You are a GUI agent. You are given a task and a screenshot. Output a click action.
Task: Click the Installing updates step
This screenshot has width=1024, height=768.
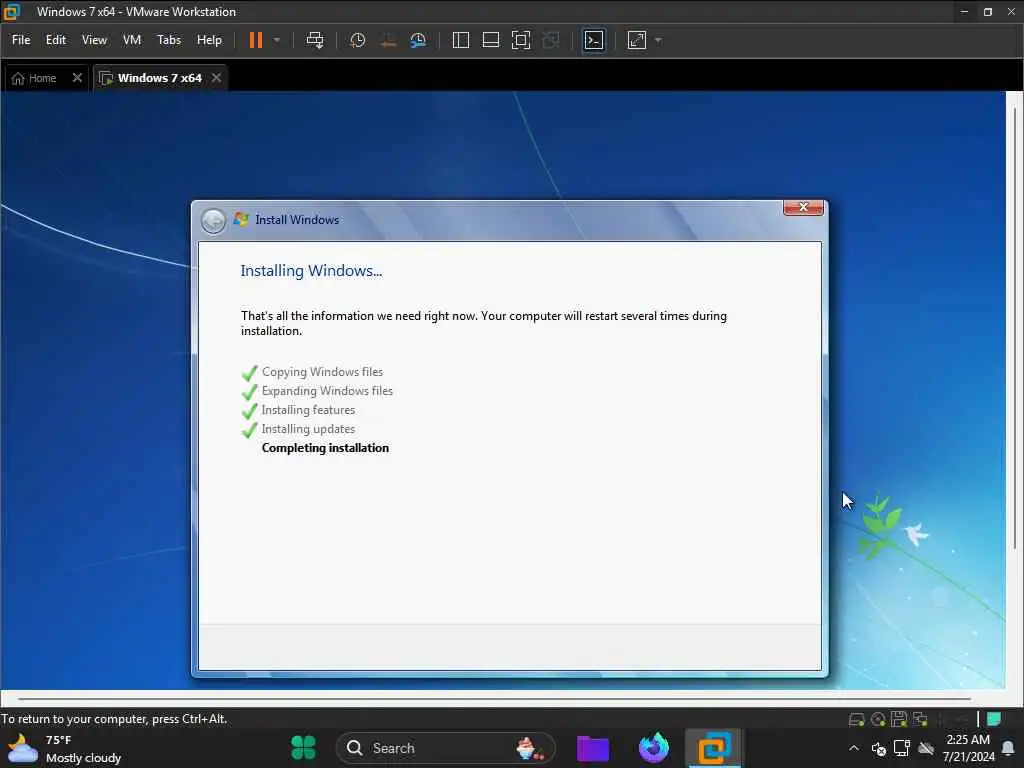(308, 428)
